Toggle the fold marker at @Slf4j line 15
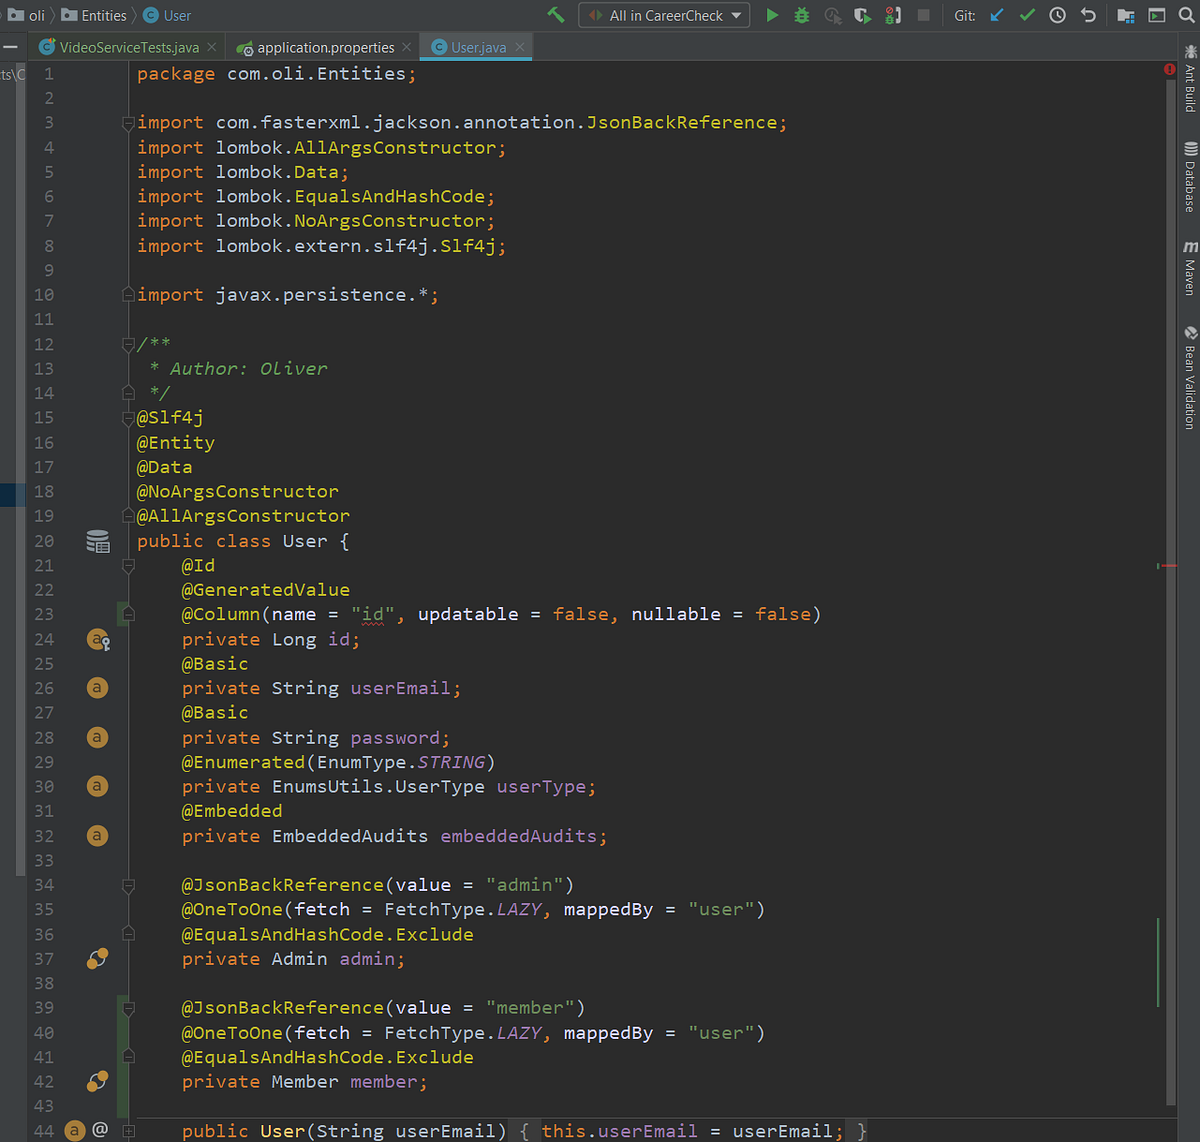 (128, 418)
